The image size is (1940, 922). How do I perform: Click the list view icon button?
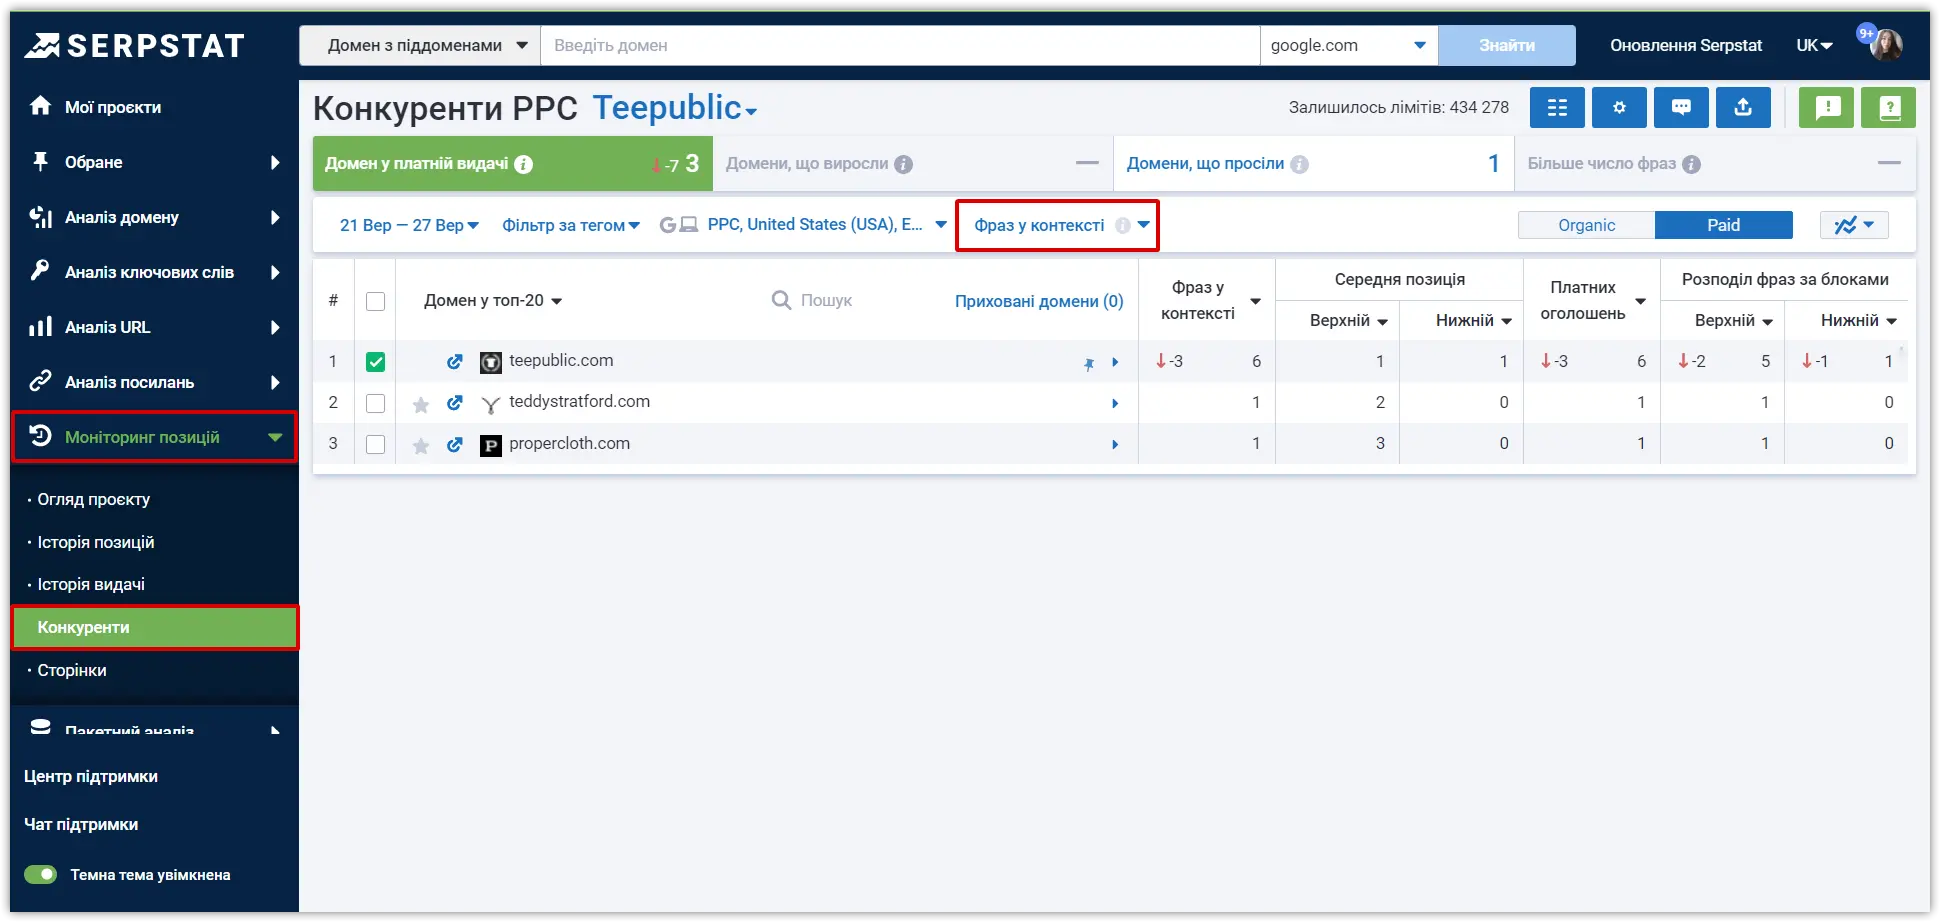(x=1557, y=107)
